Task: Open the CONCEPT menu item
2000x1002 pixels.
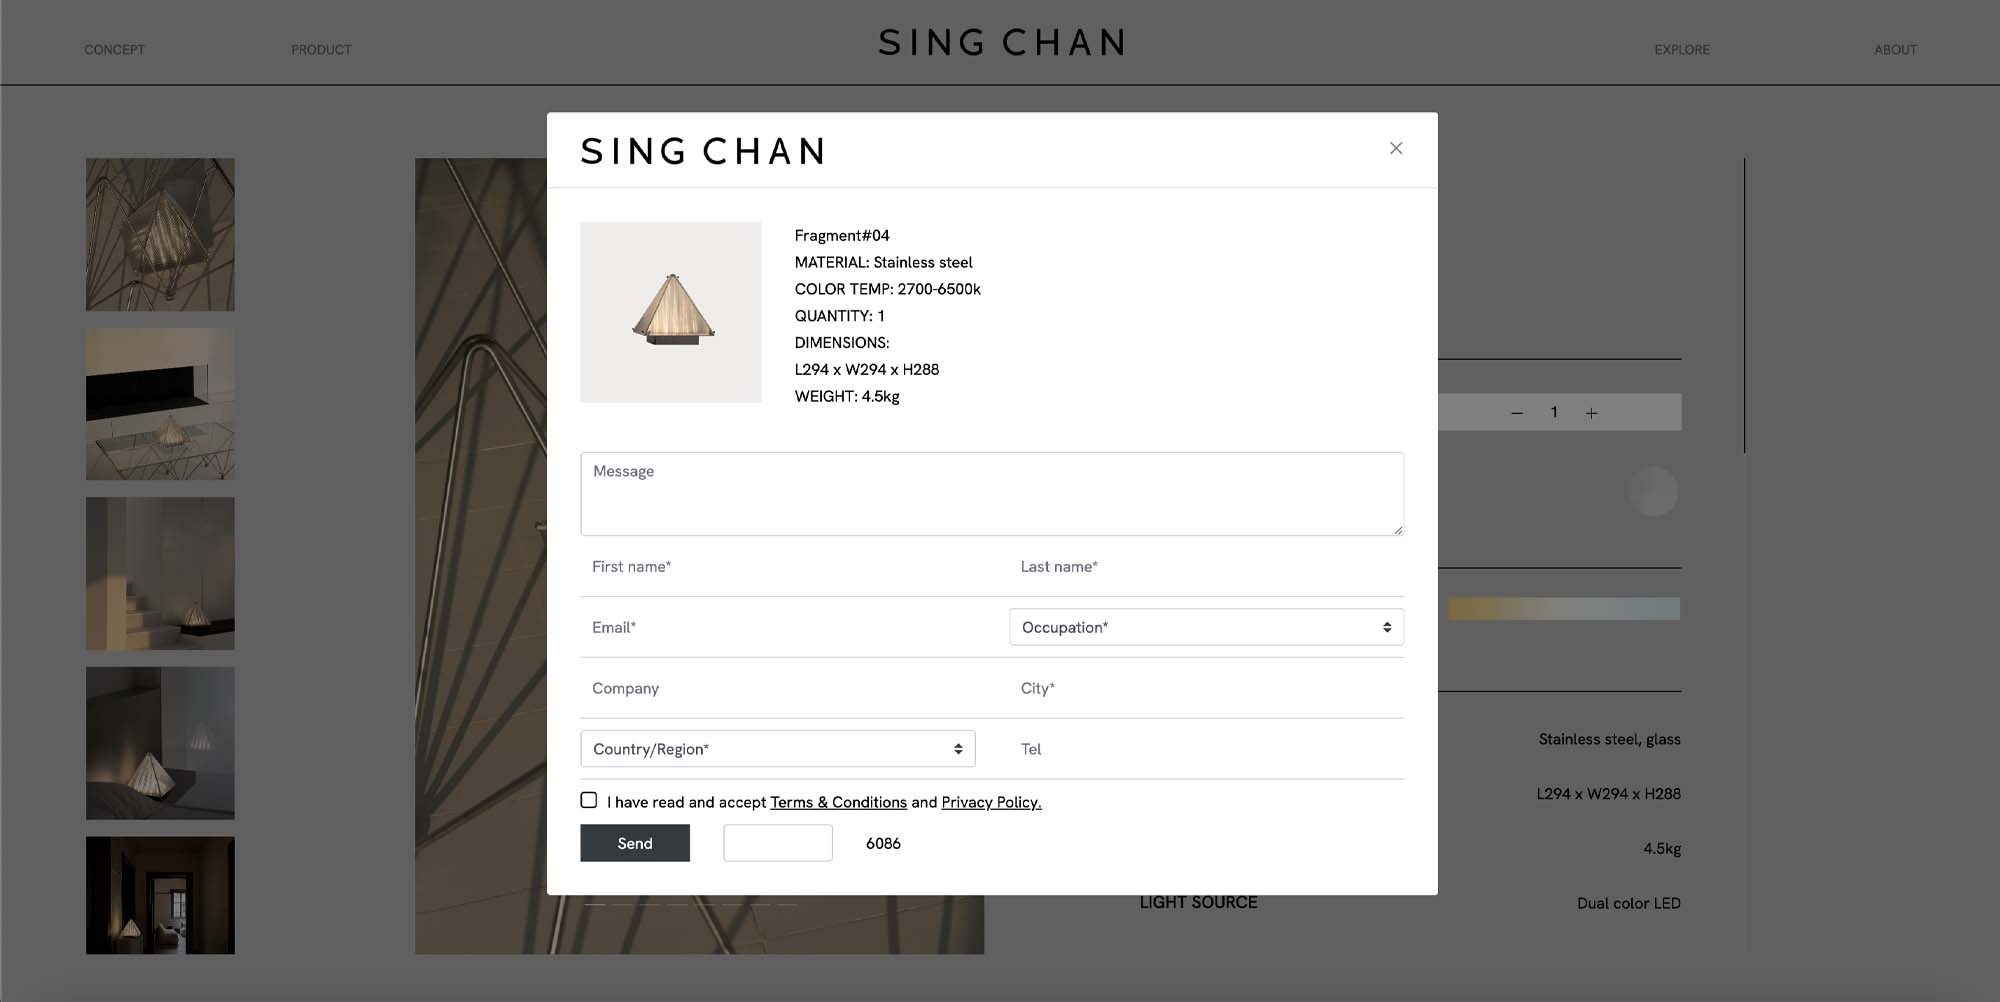Action: pyautogui.click(x=114, y=50)
